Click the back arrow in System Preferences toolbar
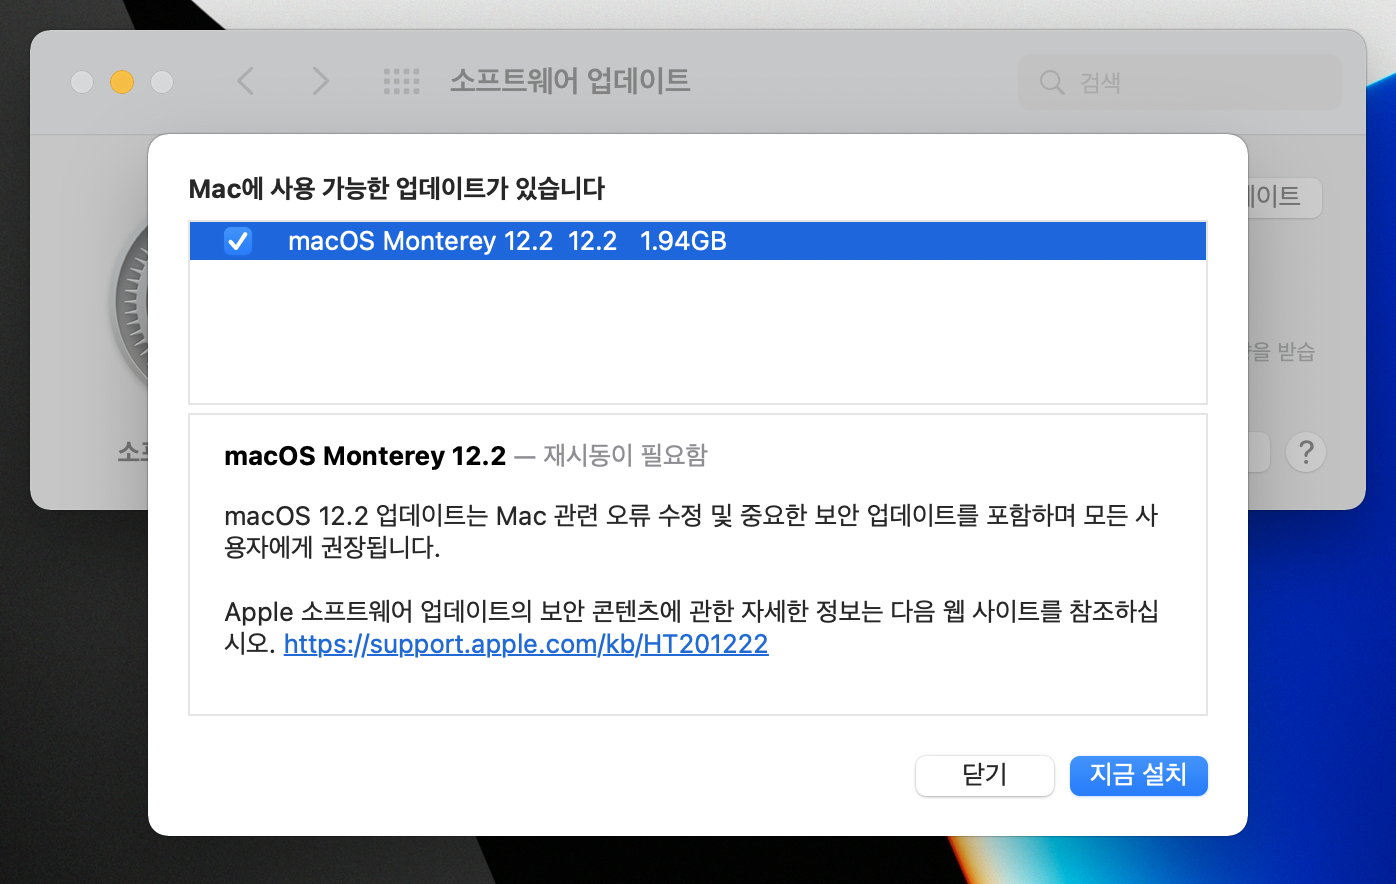Screen dimensions: 1396x884 click(246, 81)
